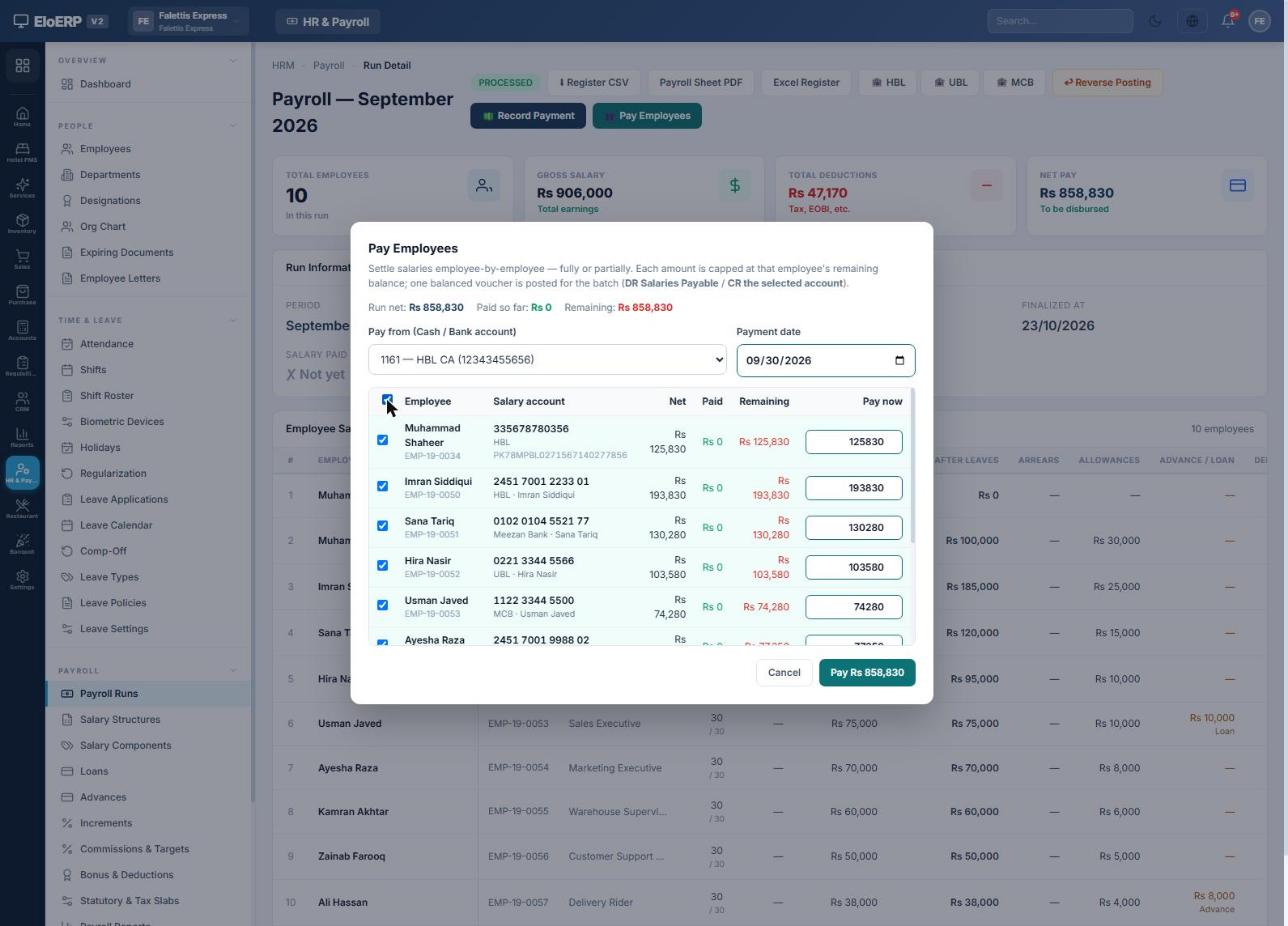Switch to dark mode with the moon icon

1155,21
